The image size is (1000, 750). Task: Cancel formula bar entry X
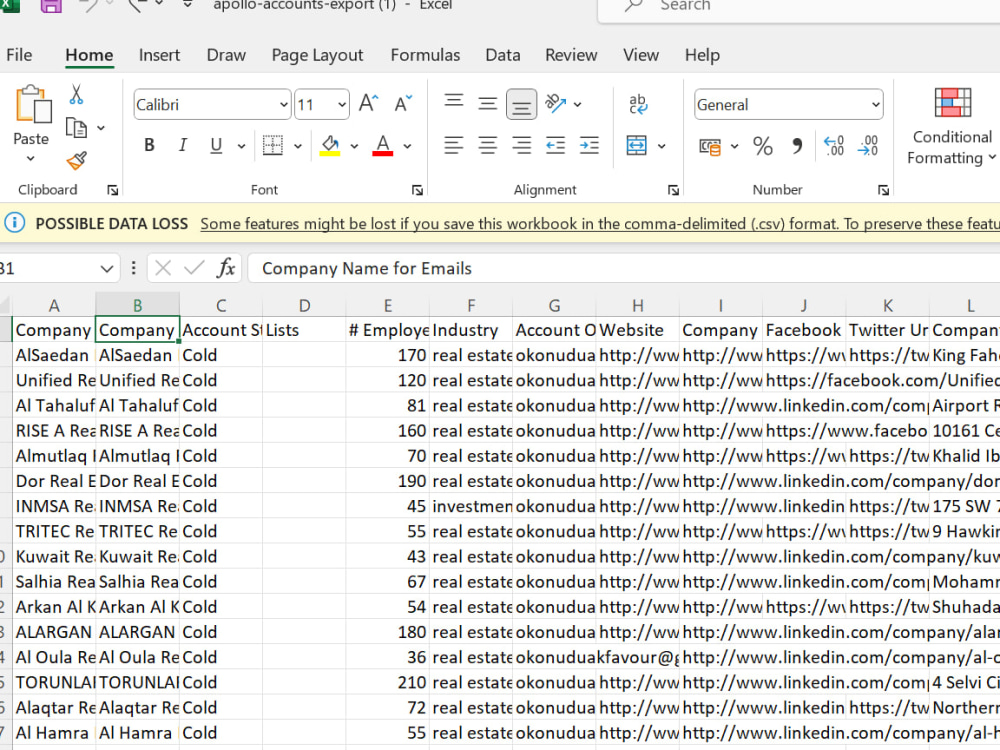tap(163, 268)
